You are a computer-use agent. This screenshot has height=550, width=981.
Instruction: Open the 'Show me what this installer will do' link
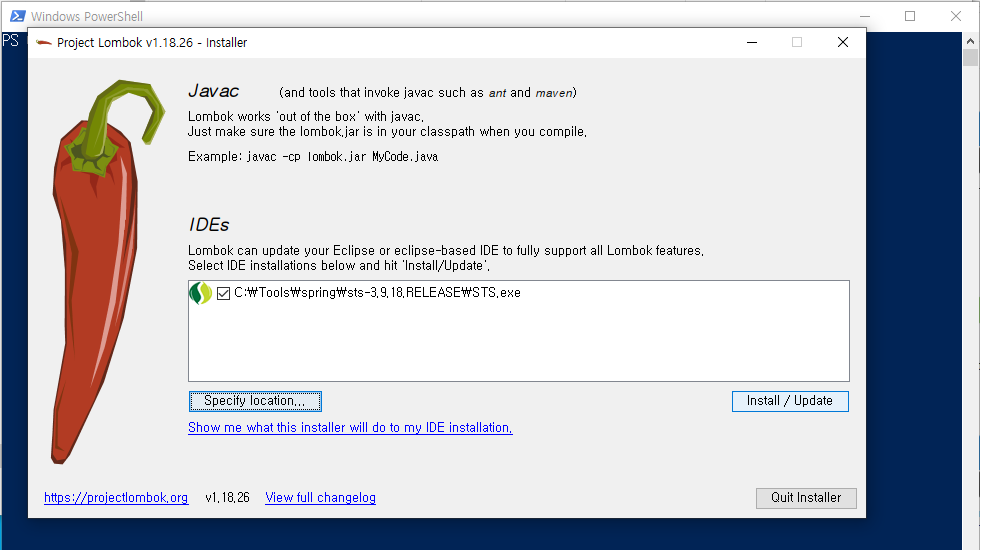click(x=350, y=427)
